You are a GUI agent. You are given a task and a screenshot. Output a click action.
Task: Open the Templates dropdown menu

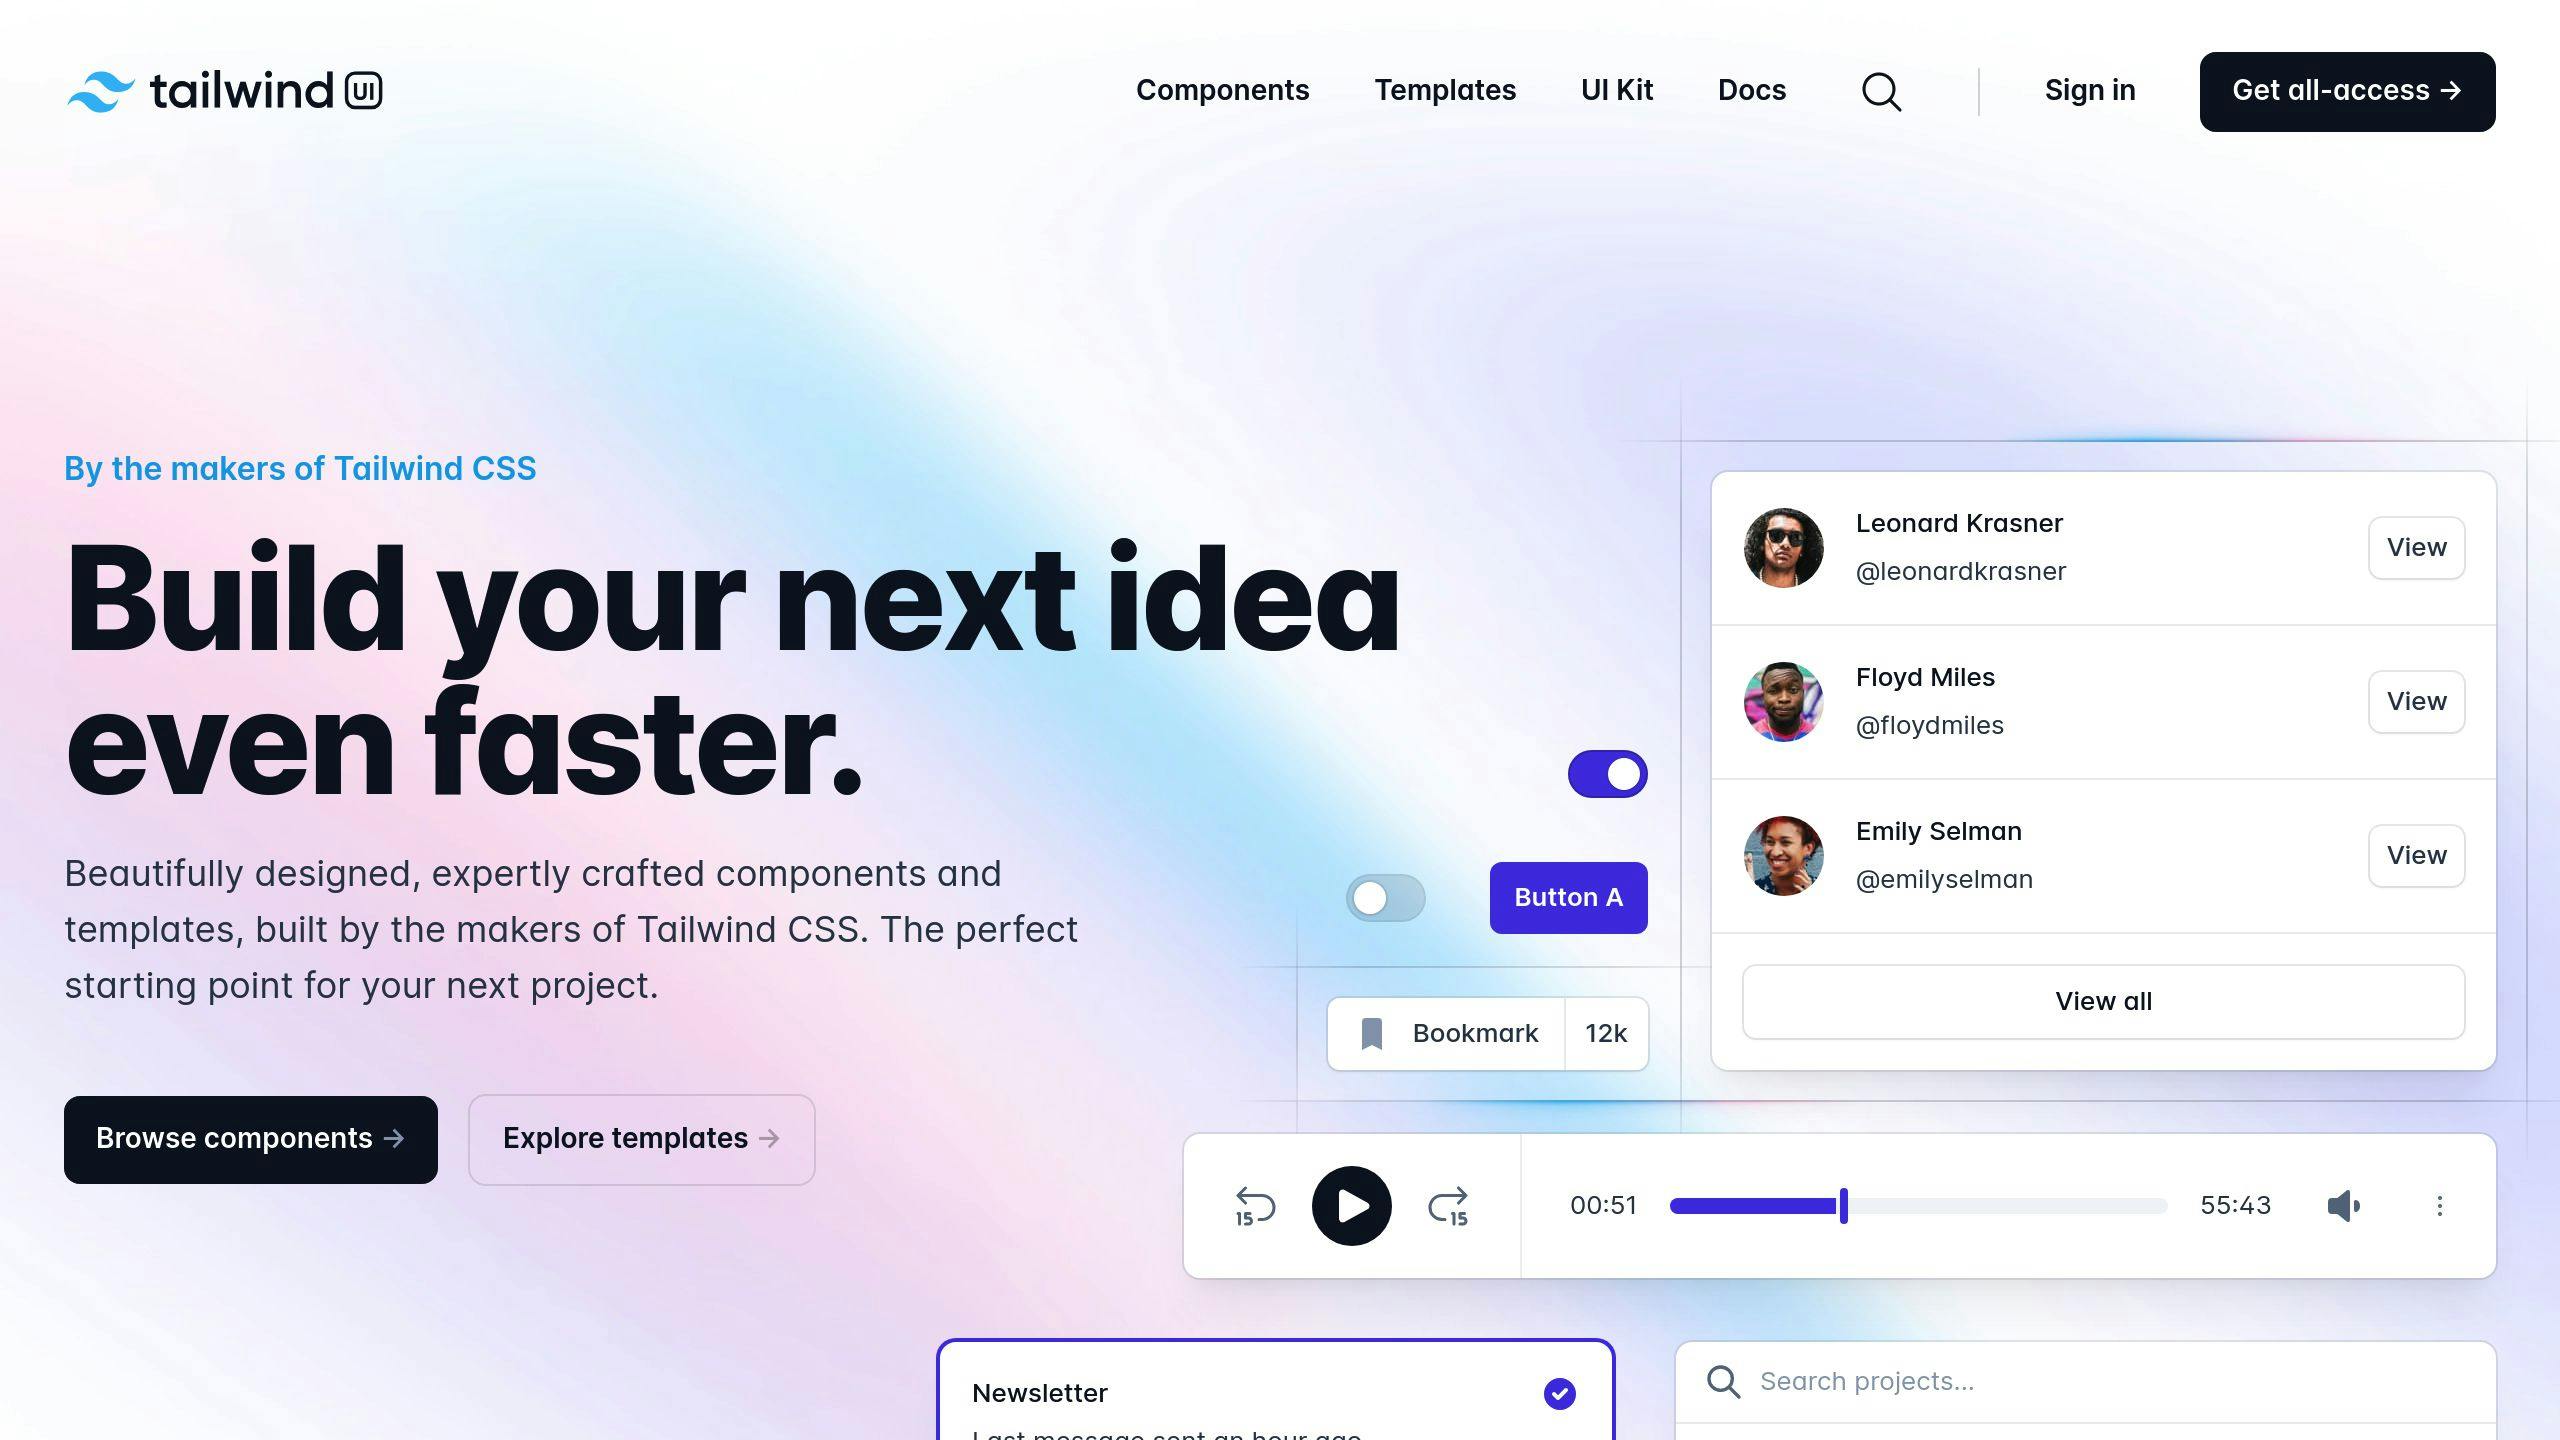pyautogui.click(x=1445, y=90)
